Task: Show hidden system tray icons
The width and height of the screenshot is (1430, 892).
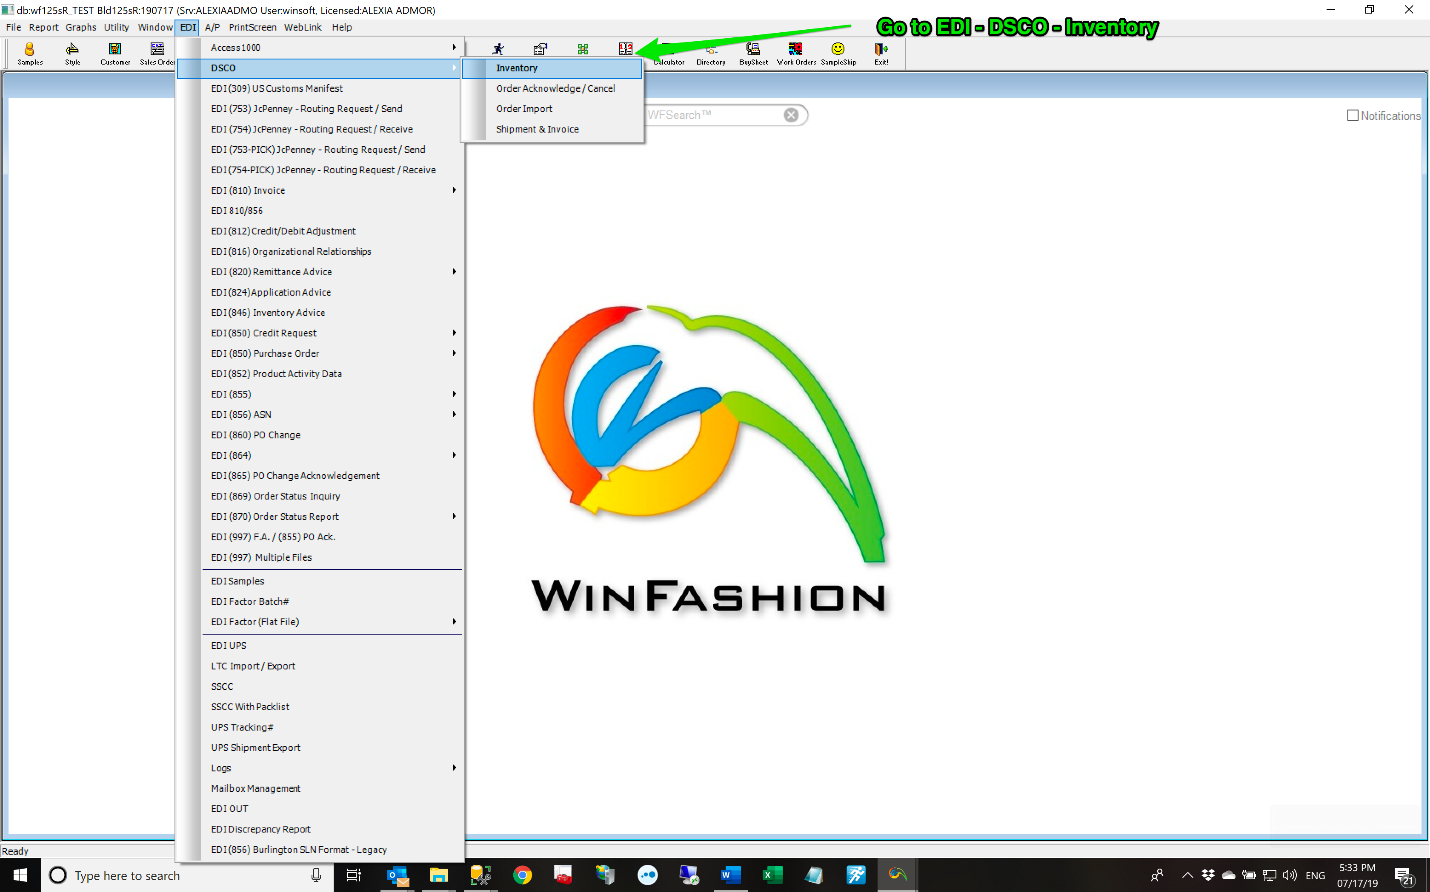Action: (1187, 875)
